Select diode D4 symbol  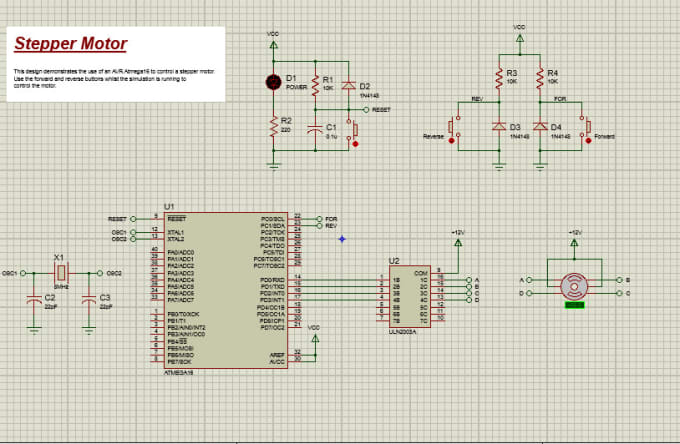(x=540, y=126)
